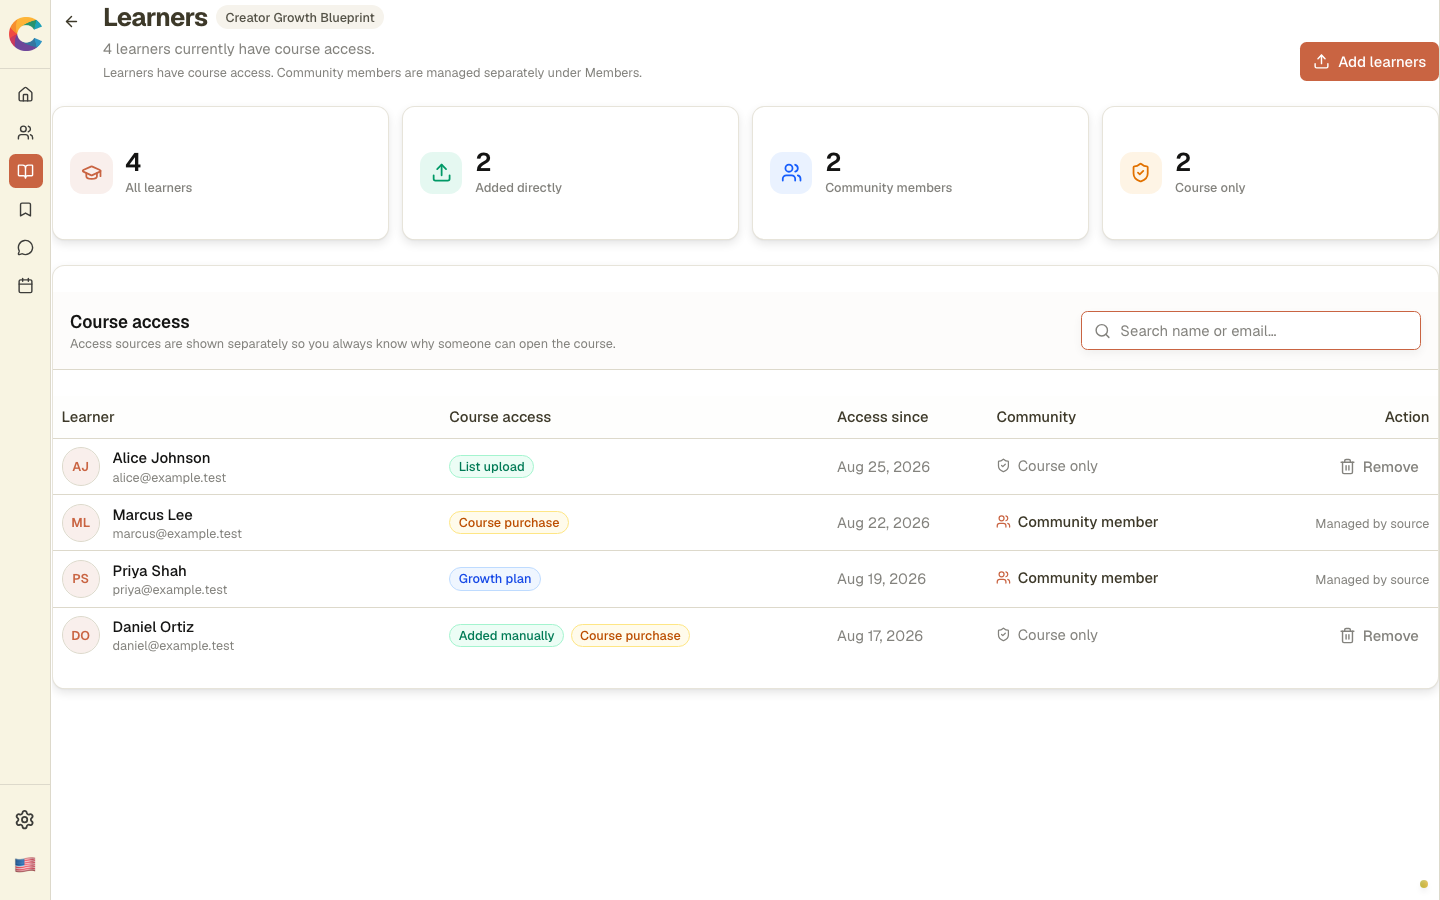Open the Members people icon in the sidebar
This screenshot has height=900, width=1440.
tap(26, 132)
